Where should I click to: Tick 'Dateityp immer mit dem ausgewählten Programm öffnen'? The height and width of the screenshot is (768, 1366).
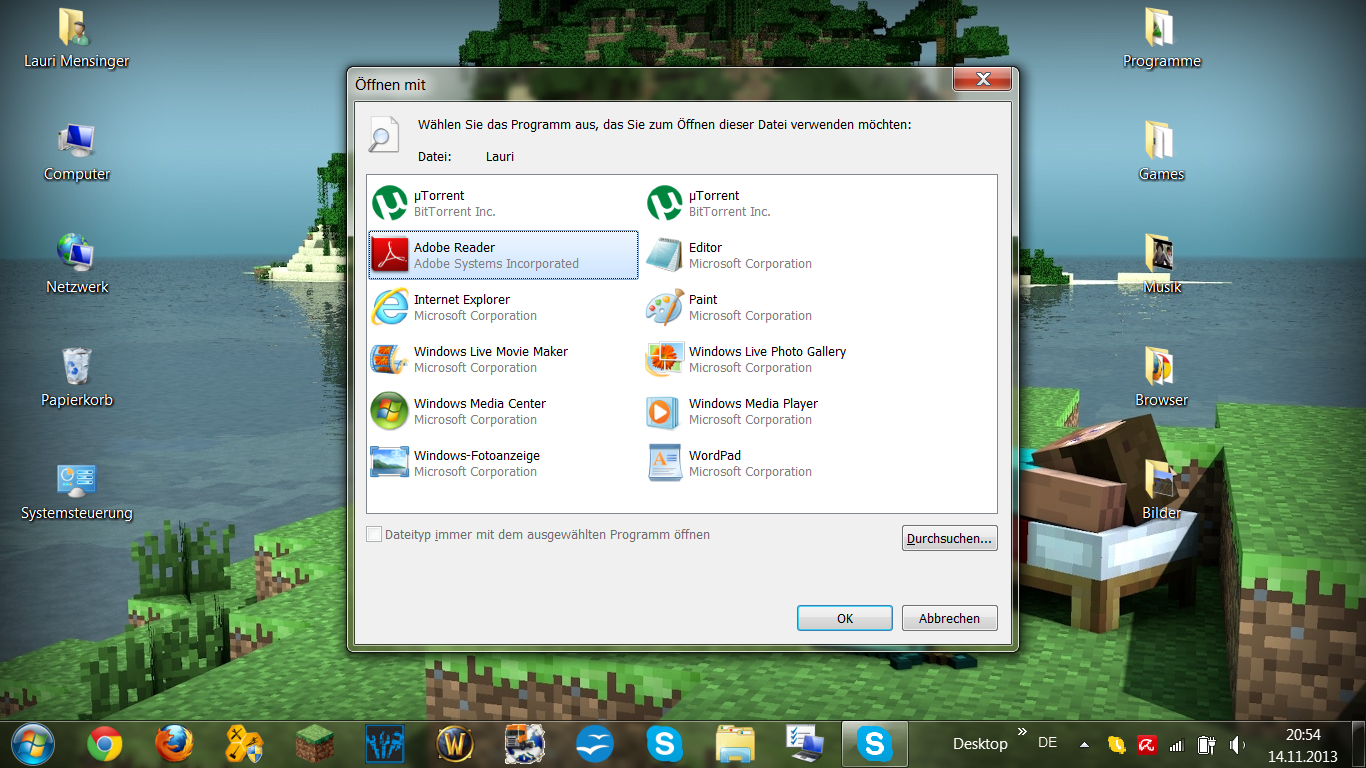(x=374, y=535)
